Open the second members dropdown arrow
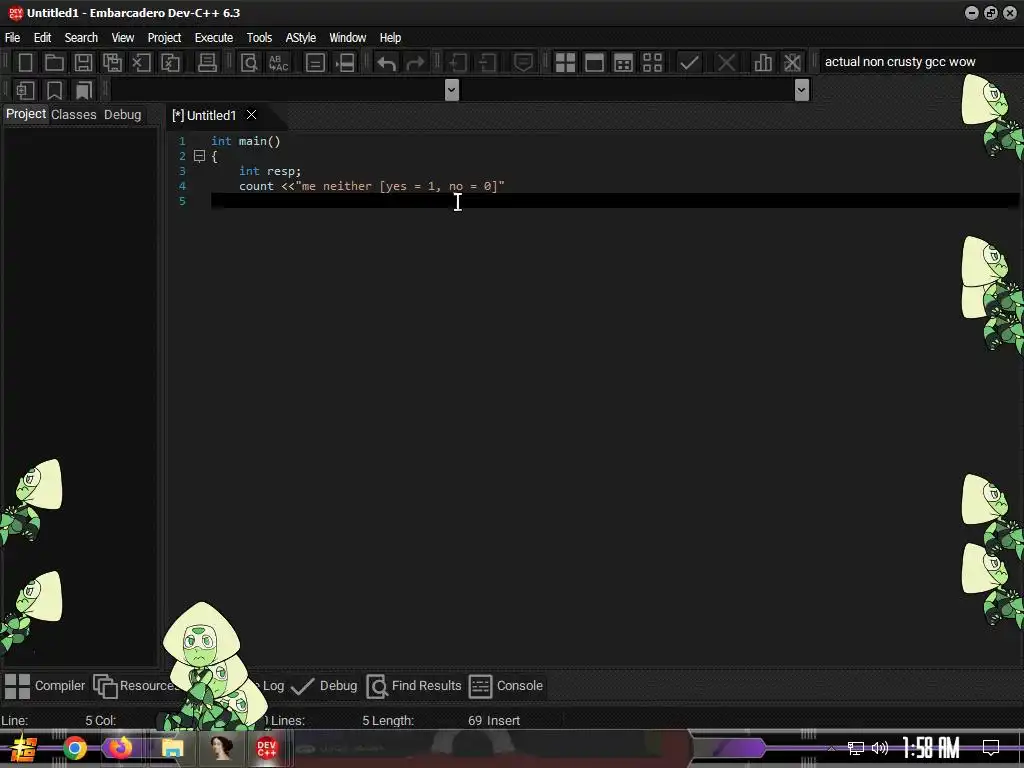Screen dimensions: 1024x768 coord(802,90)
